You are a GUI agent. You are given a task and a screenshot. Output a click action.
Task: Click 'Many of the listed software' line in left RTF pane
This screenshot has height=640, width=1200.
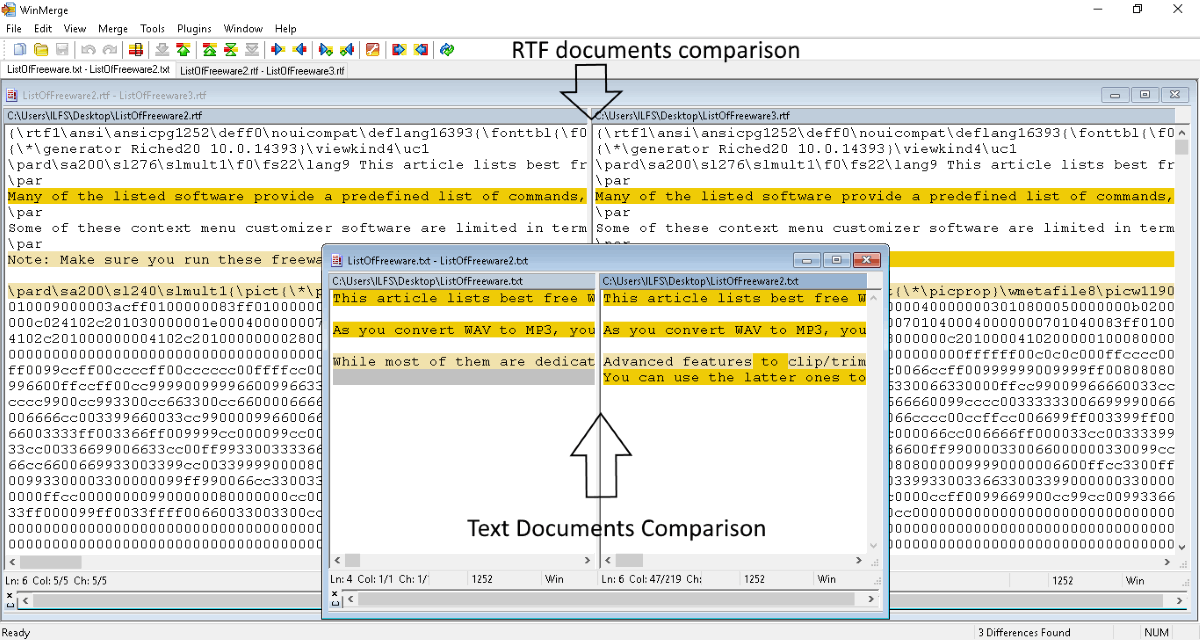pos(298,197)
